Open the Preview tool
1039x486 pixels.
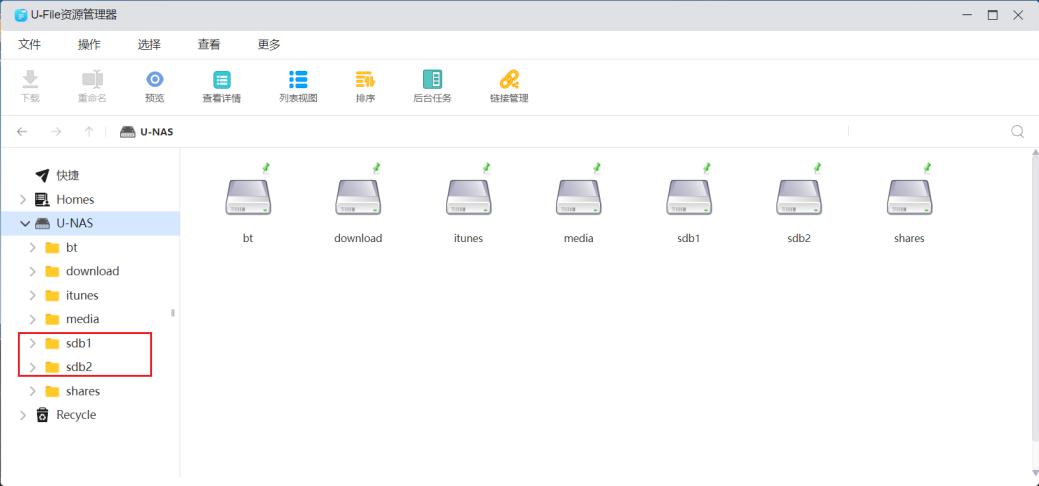[154, 80]
